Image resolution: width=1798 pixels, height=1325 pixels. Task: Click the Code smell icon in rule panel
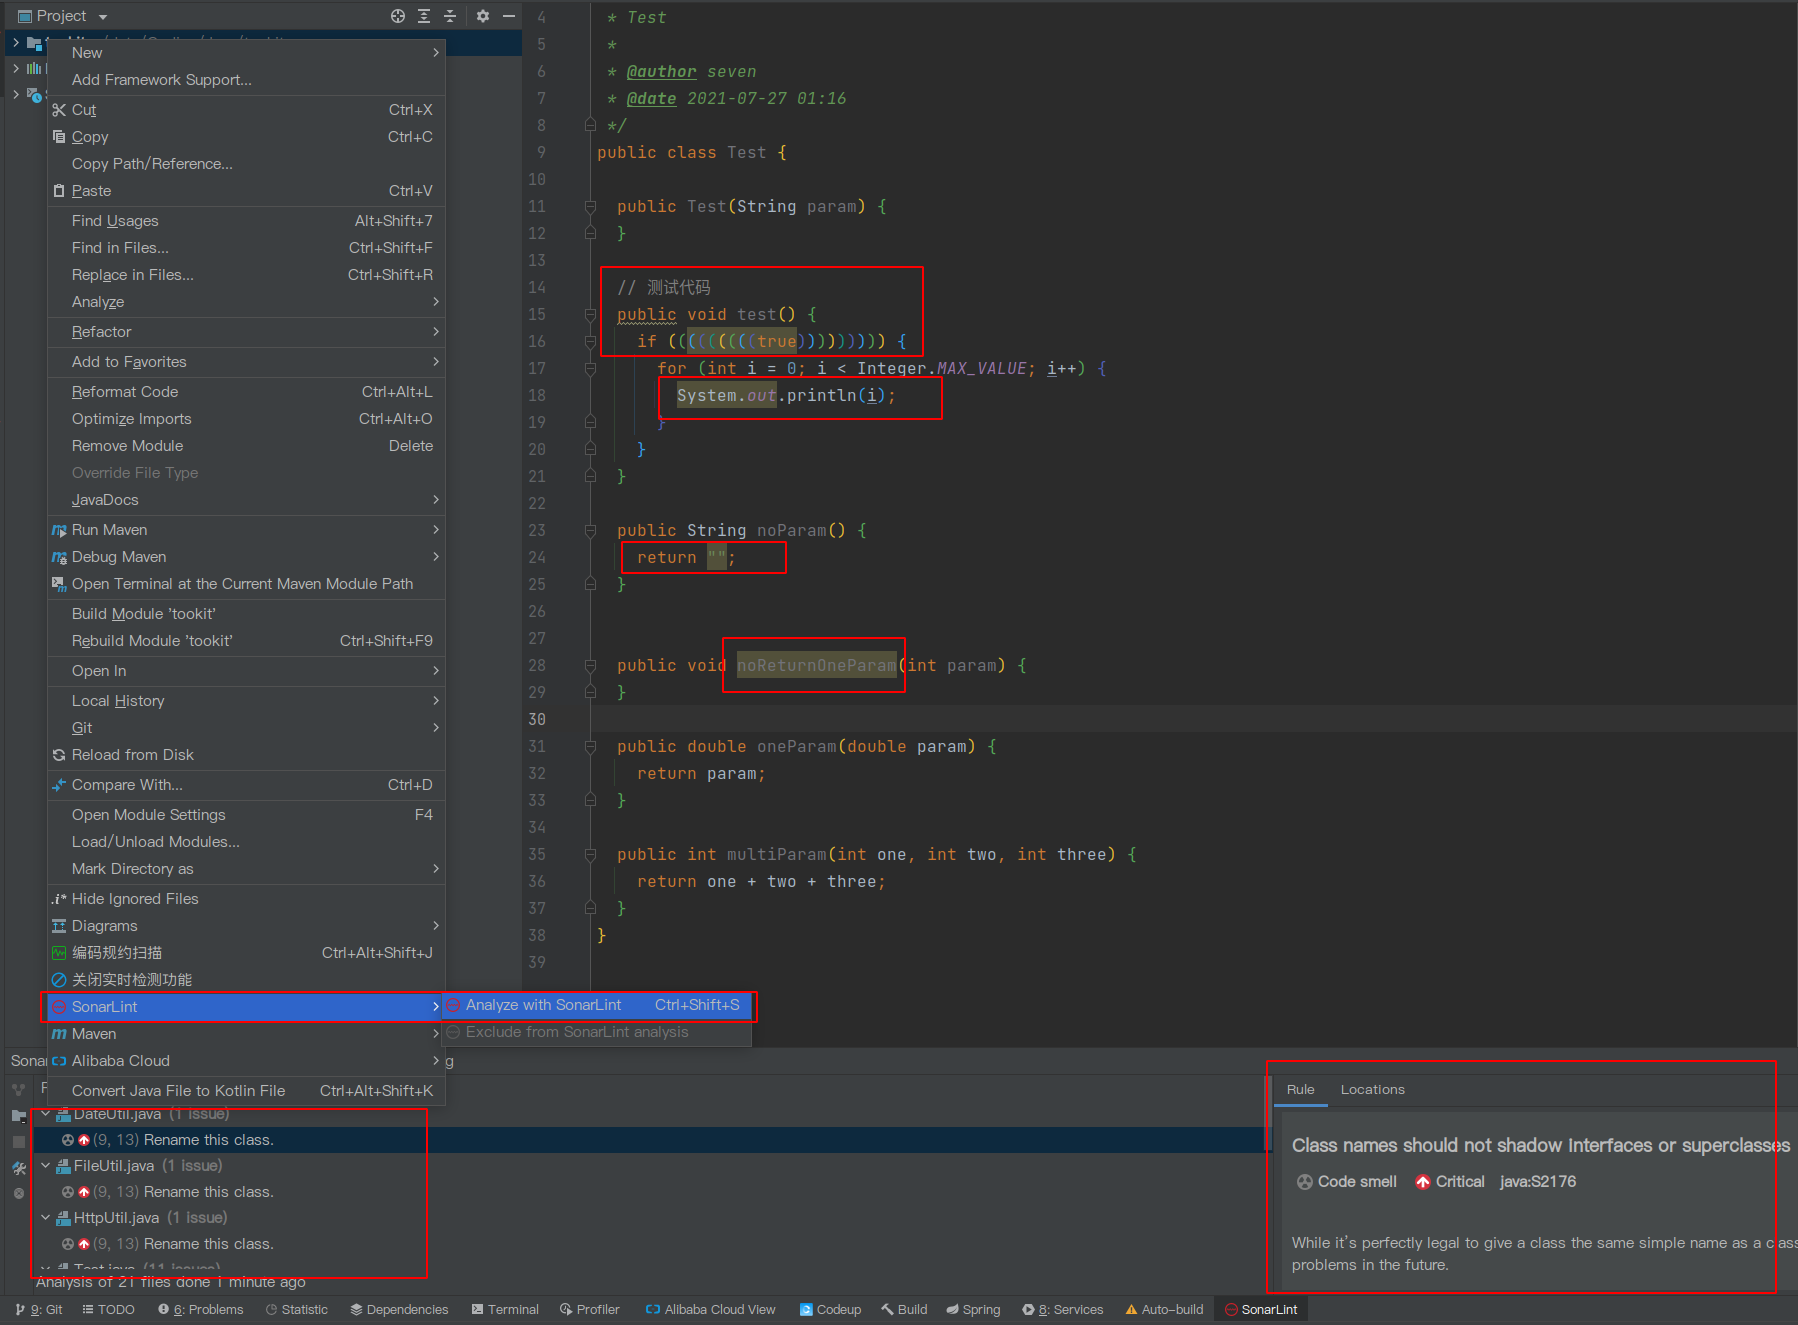[1305, 1182]
